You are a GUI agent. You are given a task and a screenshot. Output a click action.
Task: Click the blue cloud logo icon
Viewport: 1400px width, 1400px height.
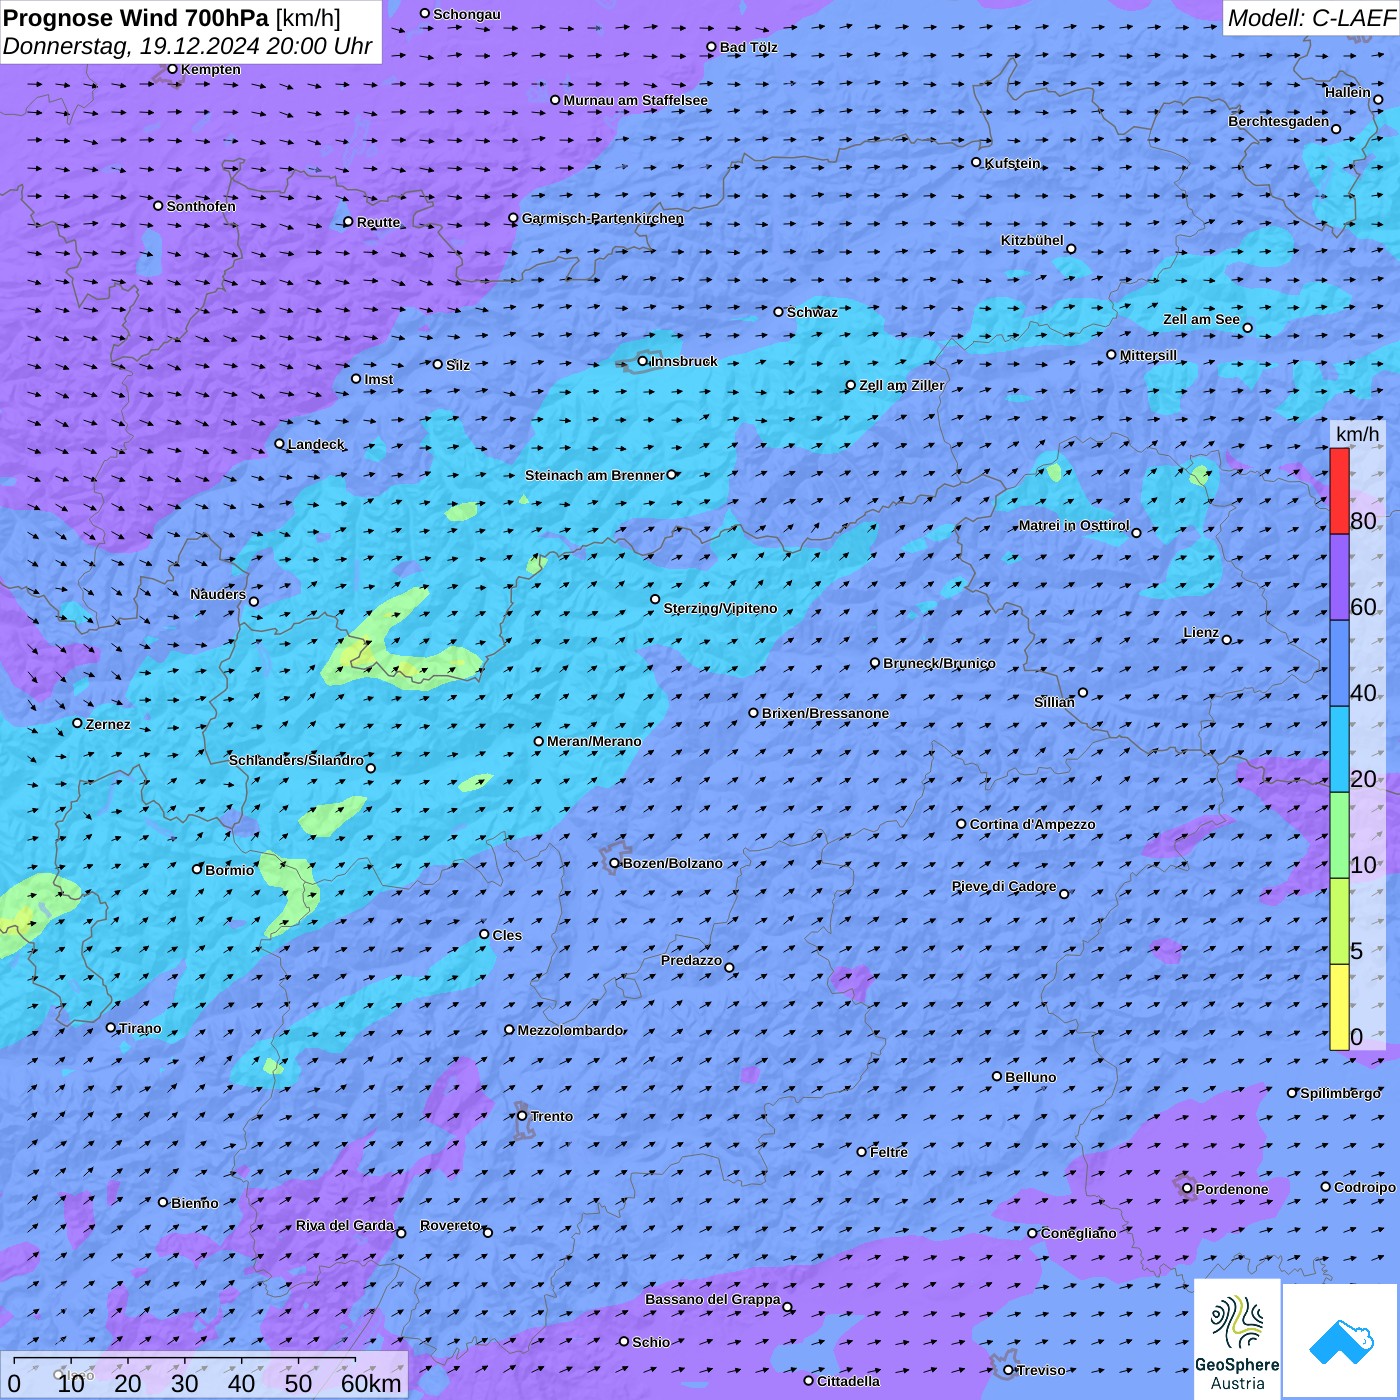tap(1341, 1340)
